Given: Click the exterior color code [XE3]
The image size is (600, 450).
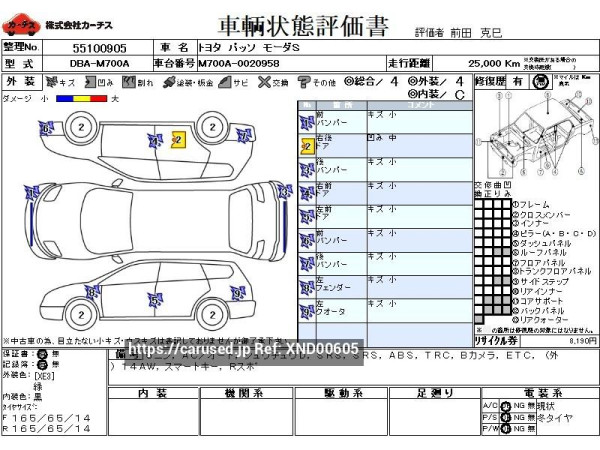Looking at the screenshot, I should 44,376.
